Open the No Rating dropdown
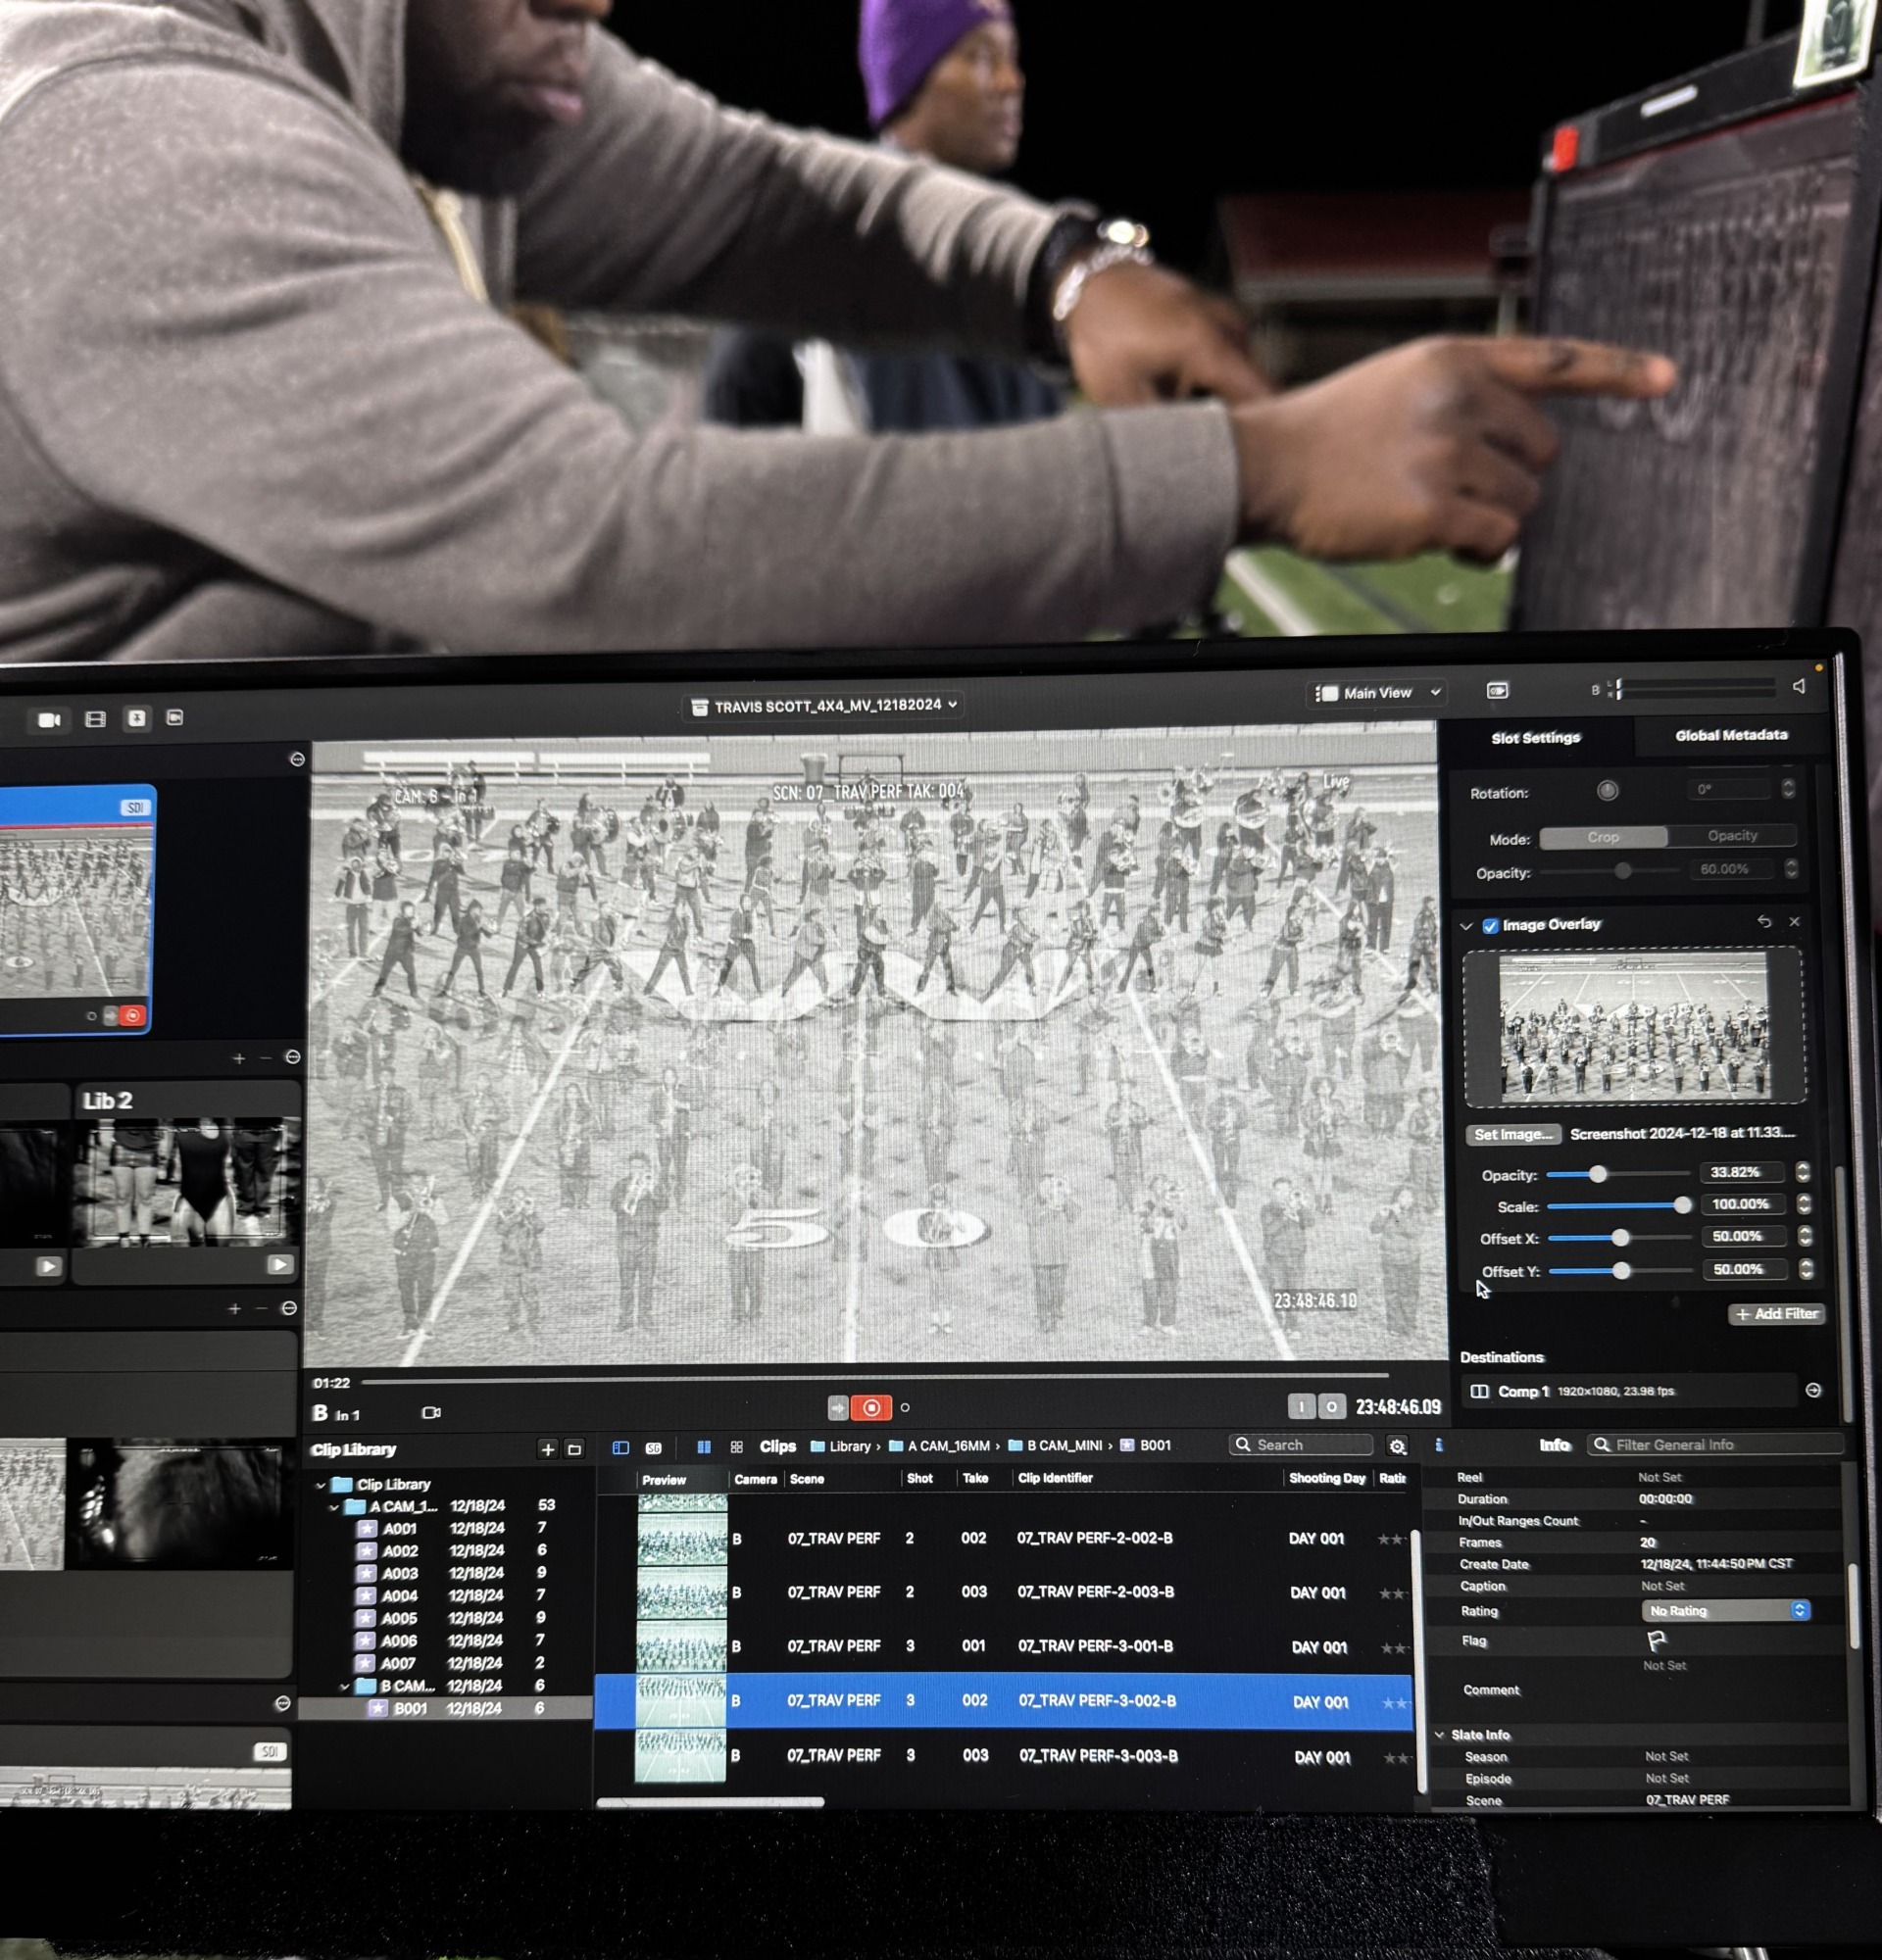 1725,1610
